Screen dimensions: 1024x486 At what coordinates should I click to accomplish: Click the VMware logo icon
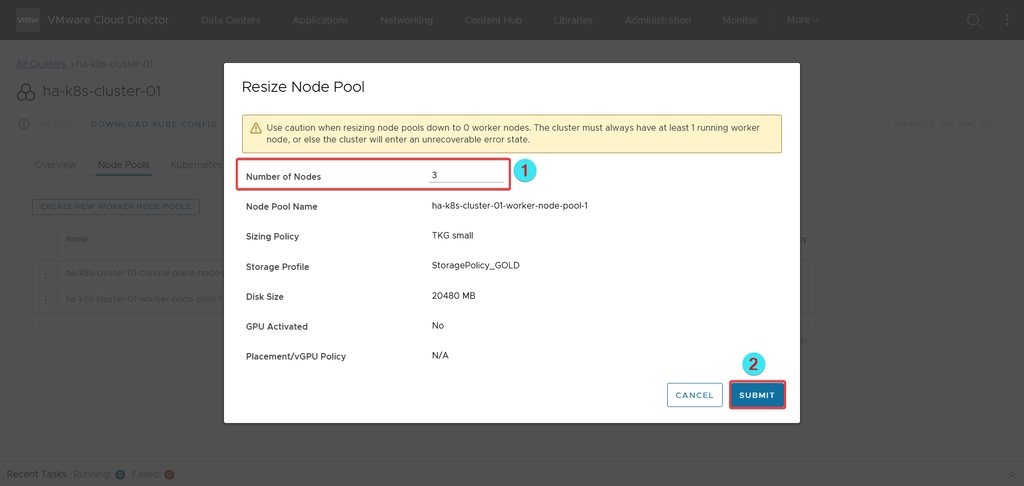pyautogui.click(x=28, y=20)
